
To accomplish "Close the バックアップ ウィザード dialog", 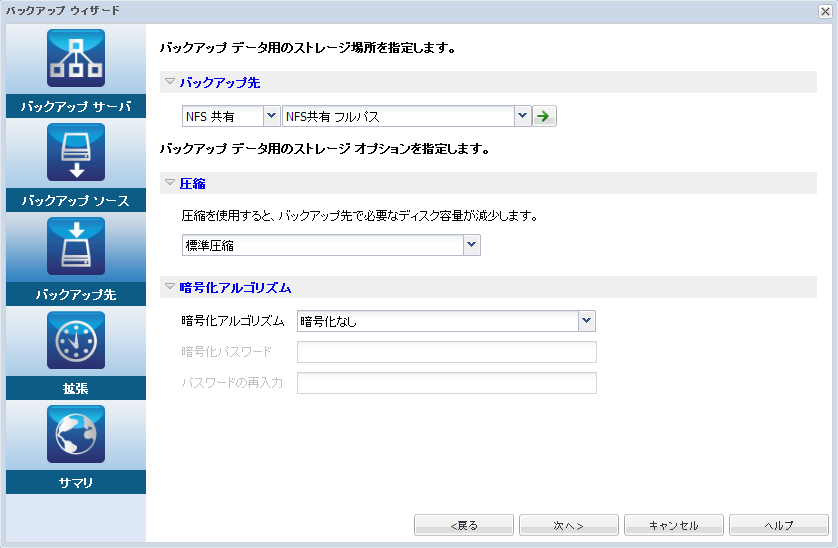I will [x=825, y=11].
